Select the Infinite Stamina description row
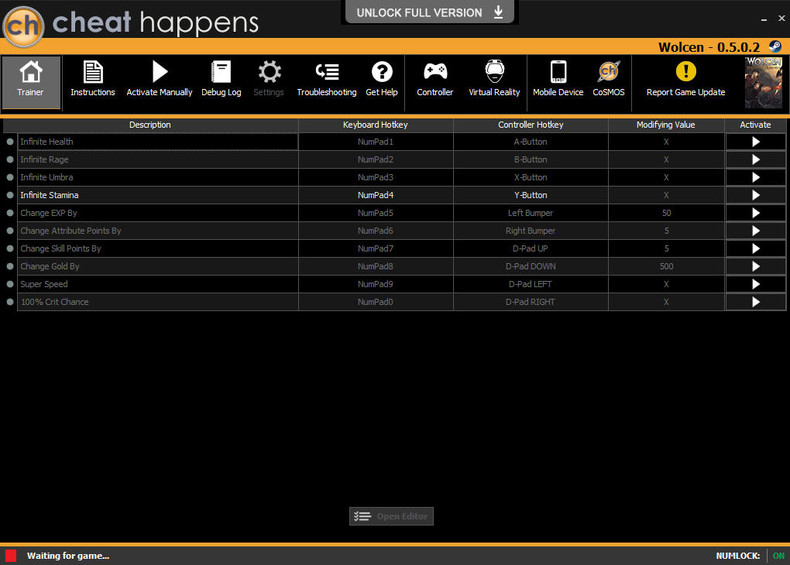790x565 pixels. click(158, 195)
